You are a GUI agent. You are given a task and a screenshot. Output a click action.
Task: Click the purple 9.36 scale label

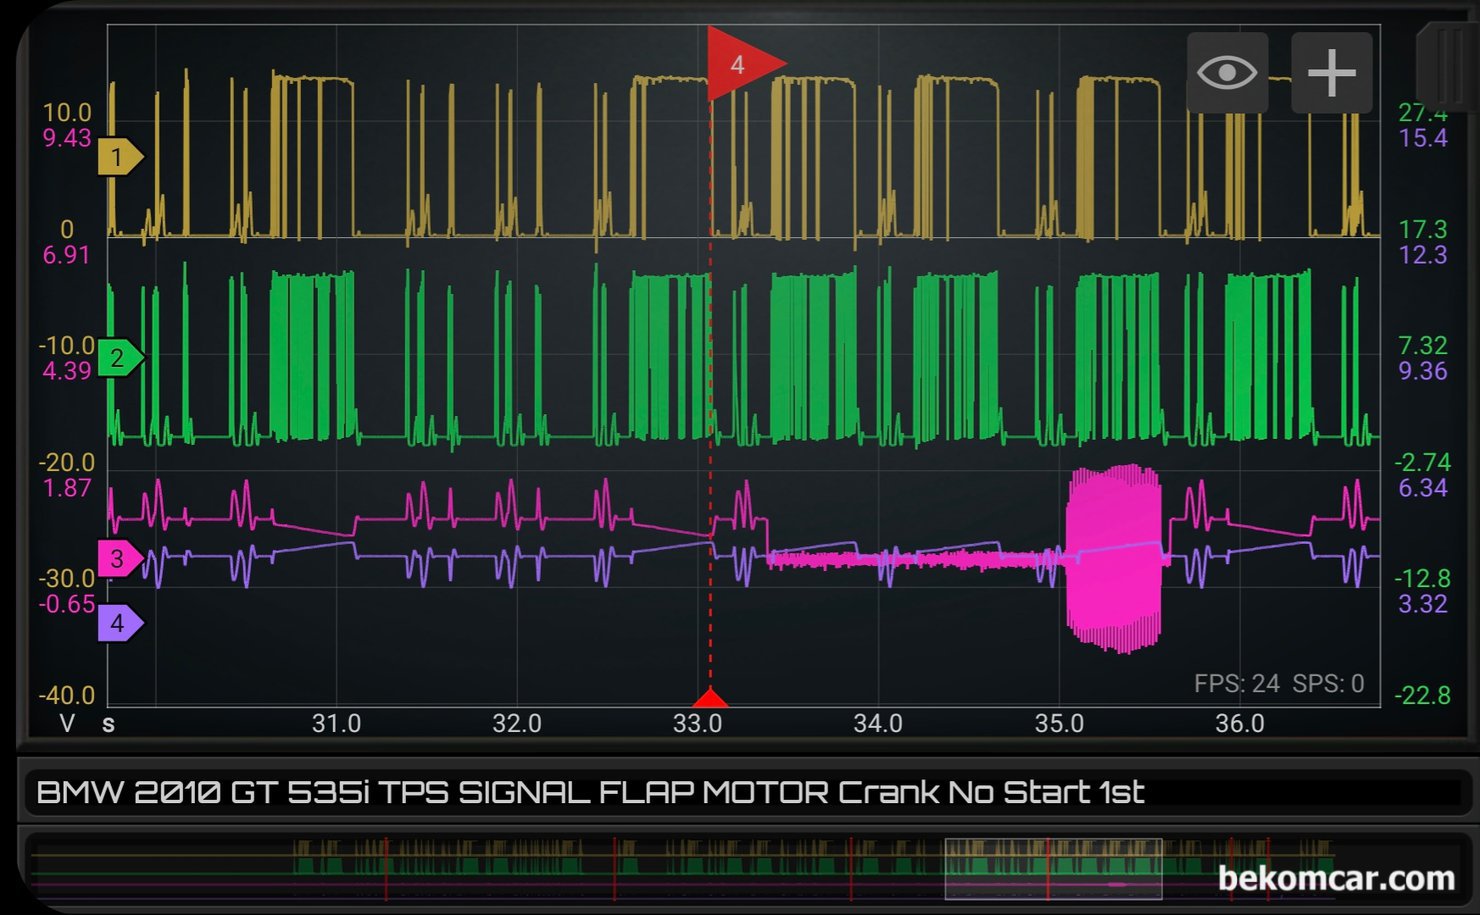1423,371
